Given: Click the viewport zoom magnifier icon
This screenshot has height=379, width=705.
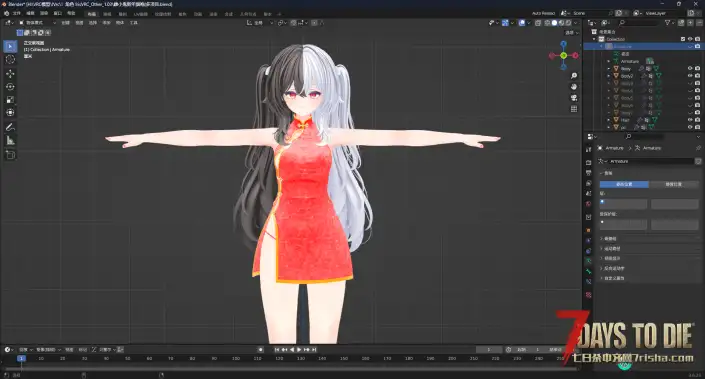Looking at the screenshot, I should [x=574, y=76].
